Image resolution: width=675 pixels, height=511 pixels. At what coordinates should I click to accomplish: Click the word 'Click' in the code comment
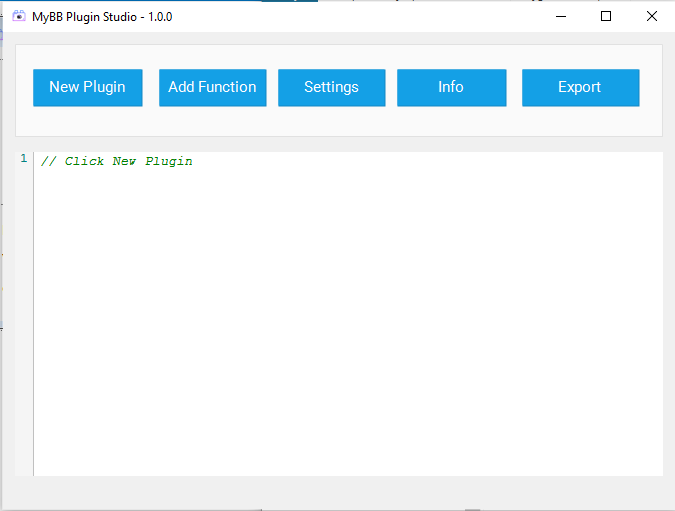click(84, 162)
